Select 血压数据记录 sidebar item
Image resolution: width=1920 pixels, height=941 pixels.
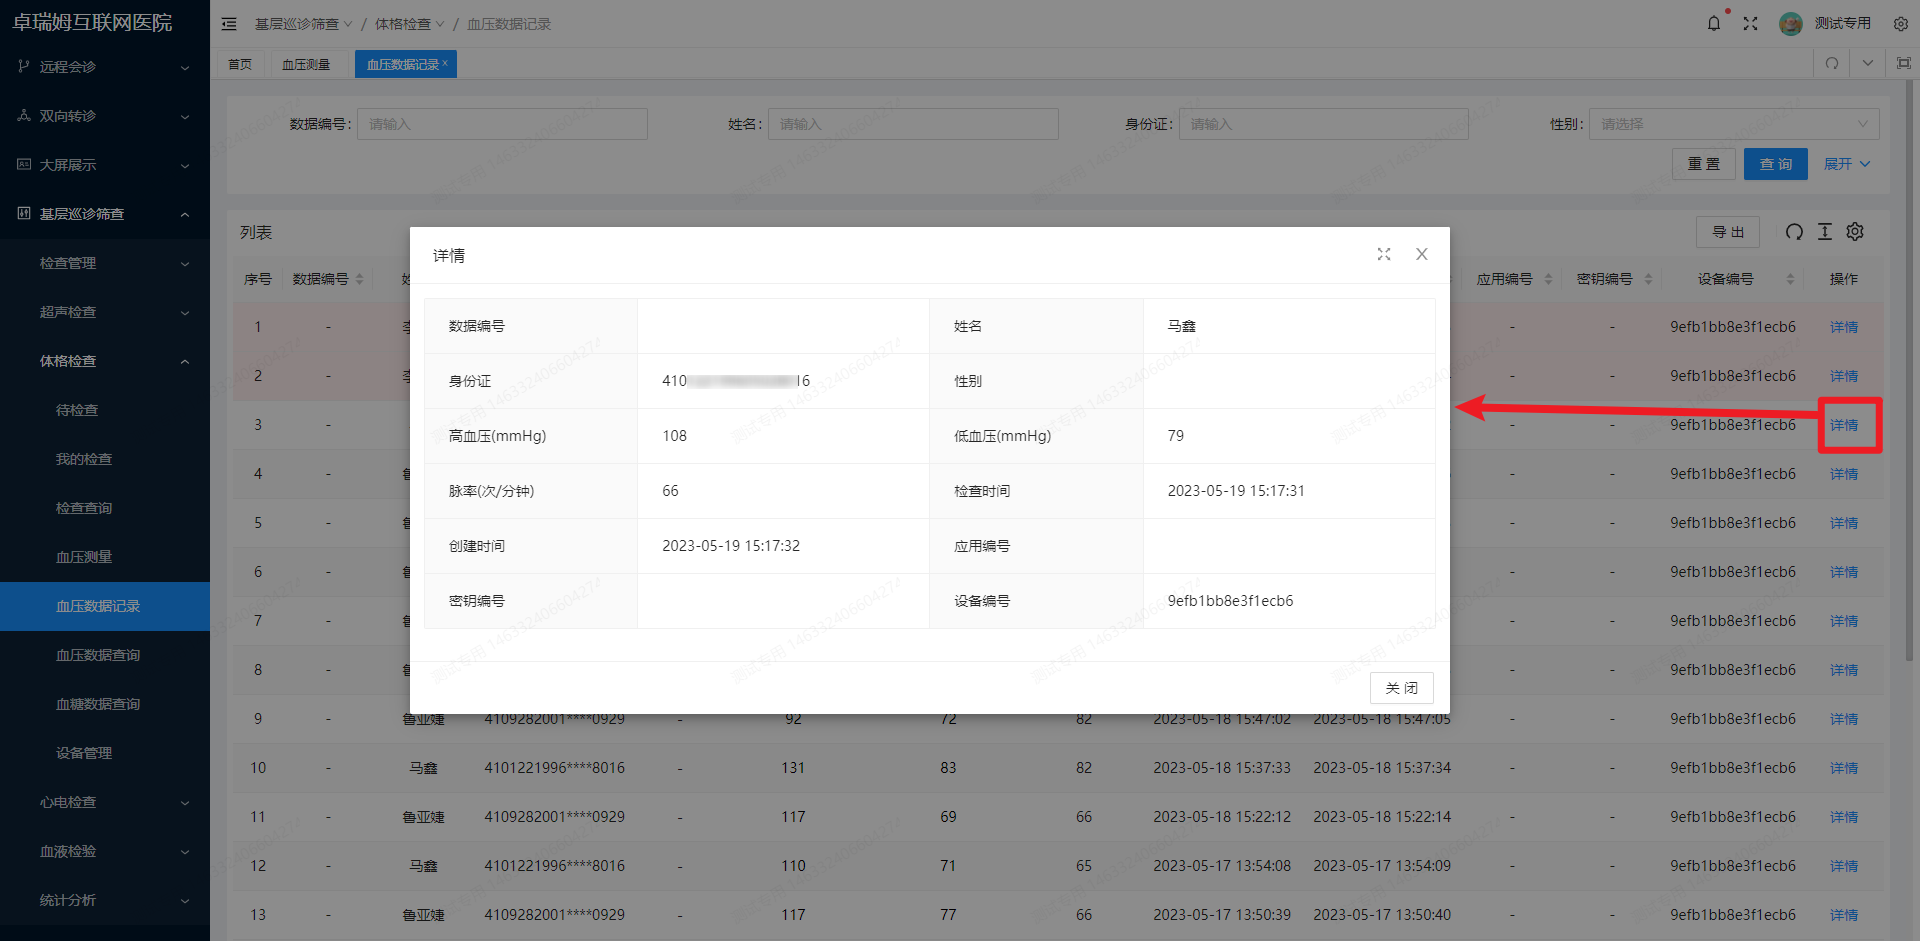coord(105,606)
